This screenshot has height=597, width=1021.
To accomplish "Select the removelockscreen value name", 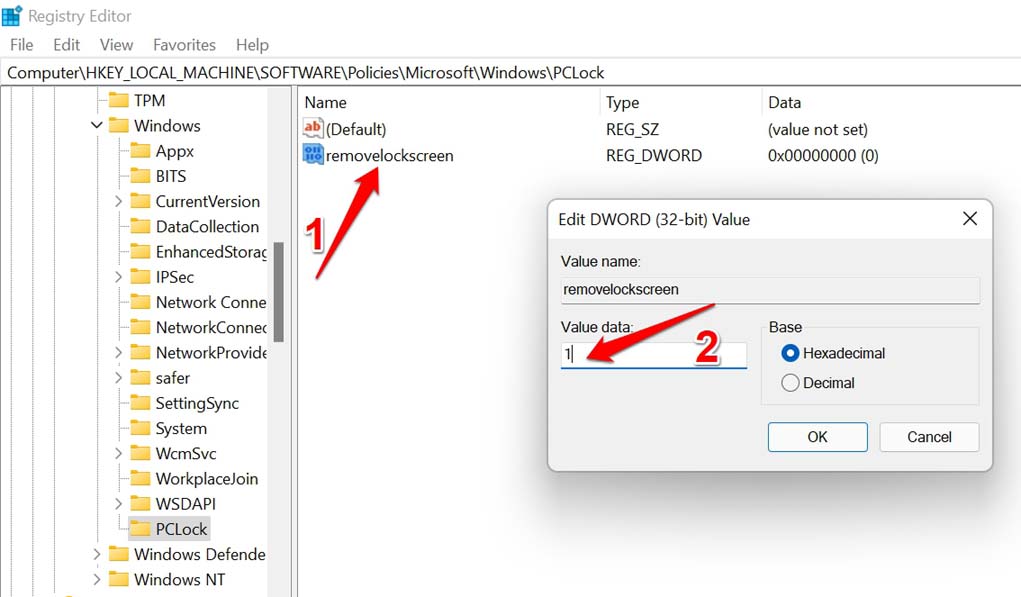I will [x=389, y=156].
